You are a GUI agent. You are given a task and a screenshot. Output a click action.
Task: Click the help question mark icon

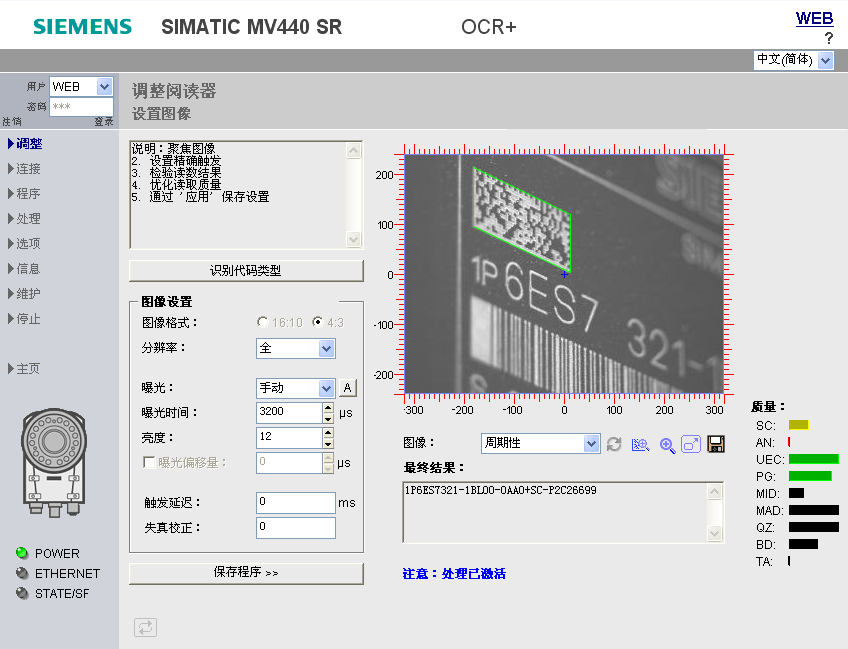click(828, 38)
